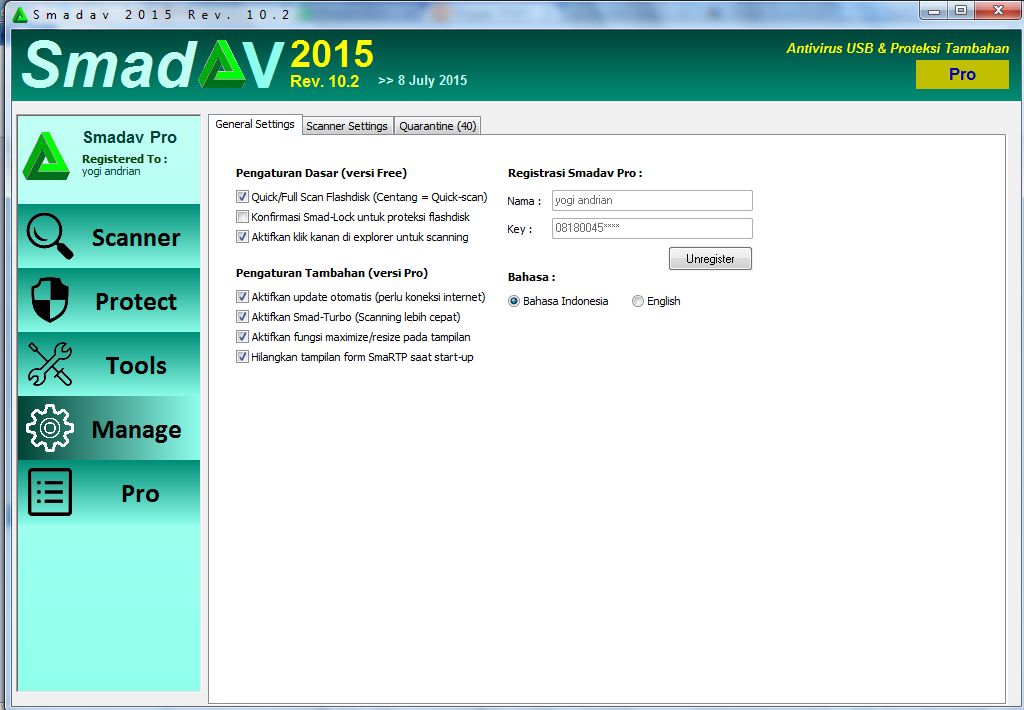Screen dimensions: 1024x710
Task: Click the Unregister button
Action: pyautogui.click(x=711, y=259)
